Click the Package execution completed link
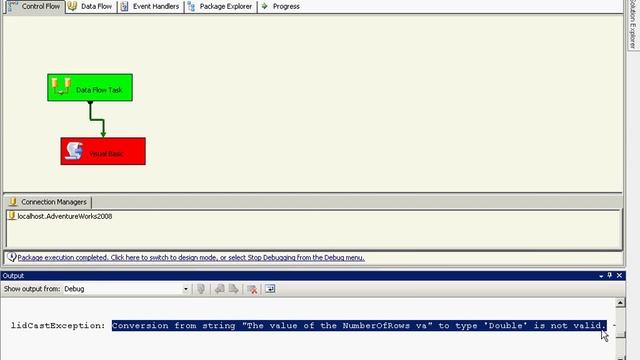The width and height of the screenshot is (640, 360). (191, 258)
